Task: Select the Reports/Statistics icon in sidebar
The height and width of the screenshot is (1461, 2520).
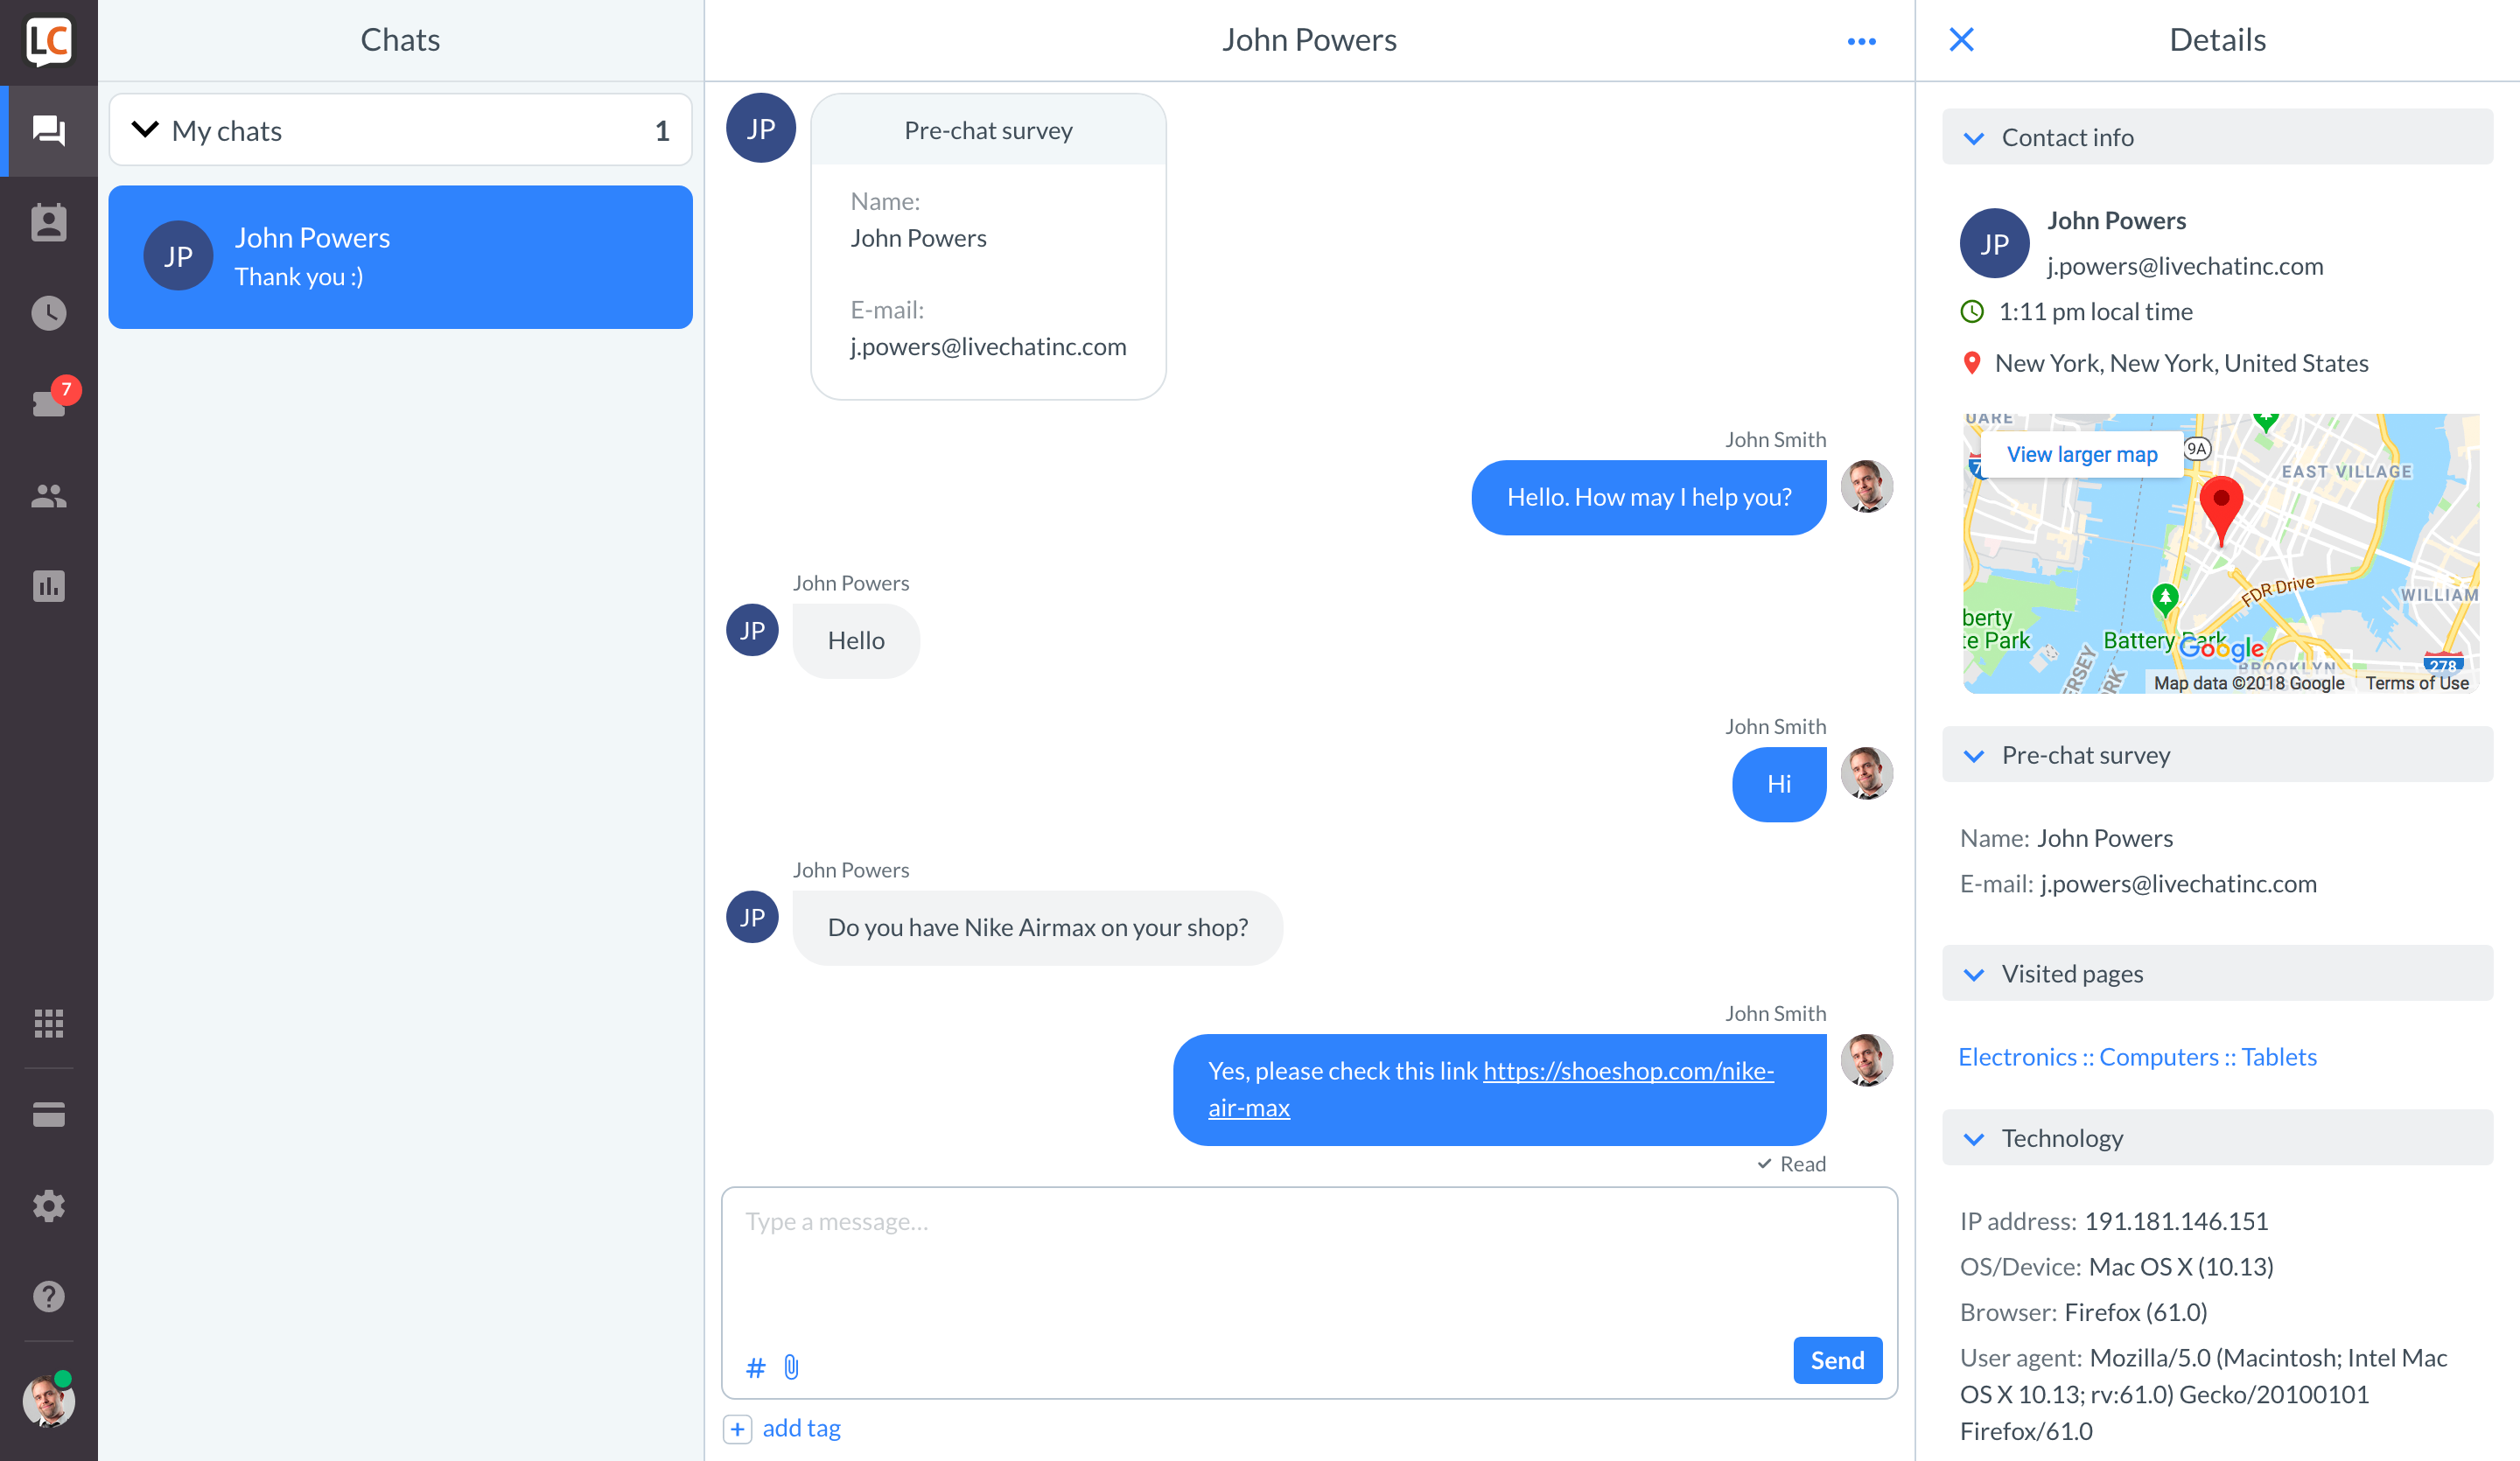Action: (x=47, y=583)
